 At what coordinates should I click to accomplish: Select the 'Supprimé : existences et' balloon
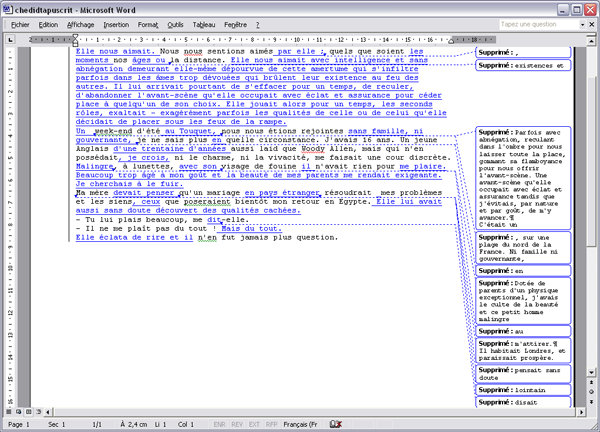click(523, 65)
